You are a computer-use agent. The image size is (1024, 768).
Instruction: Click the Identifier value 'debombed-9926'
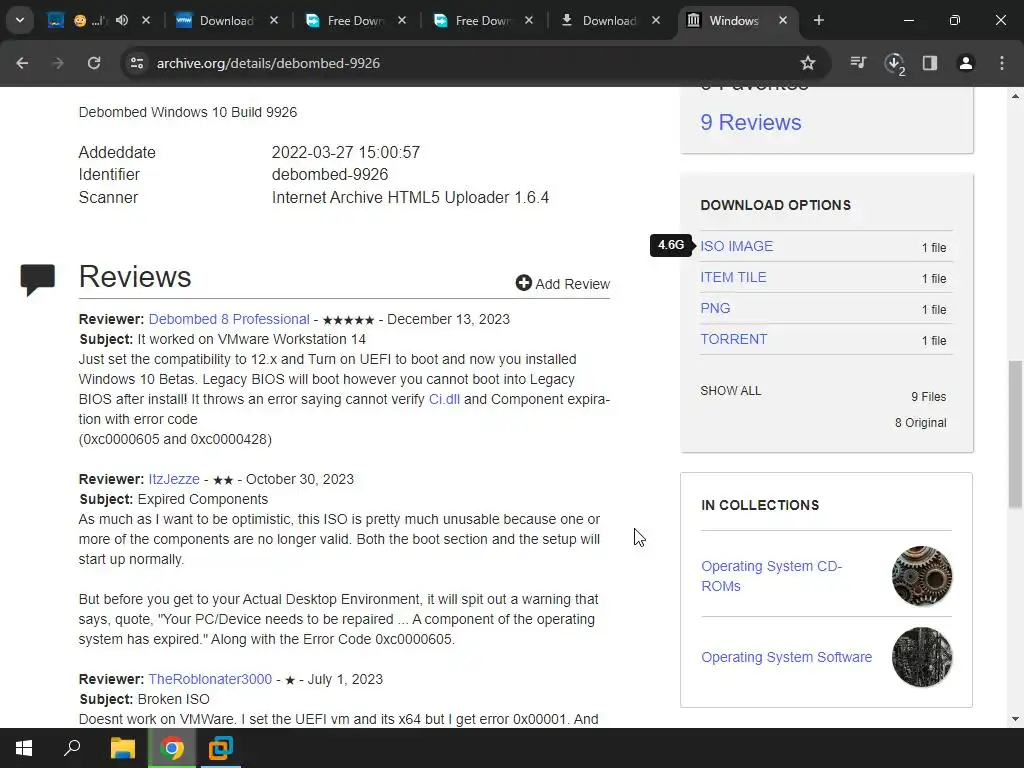click(330, 174)
